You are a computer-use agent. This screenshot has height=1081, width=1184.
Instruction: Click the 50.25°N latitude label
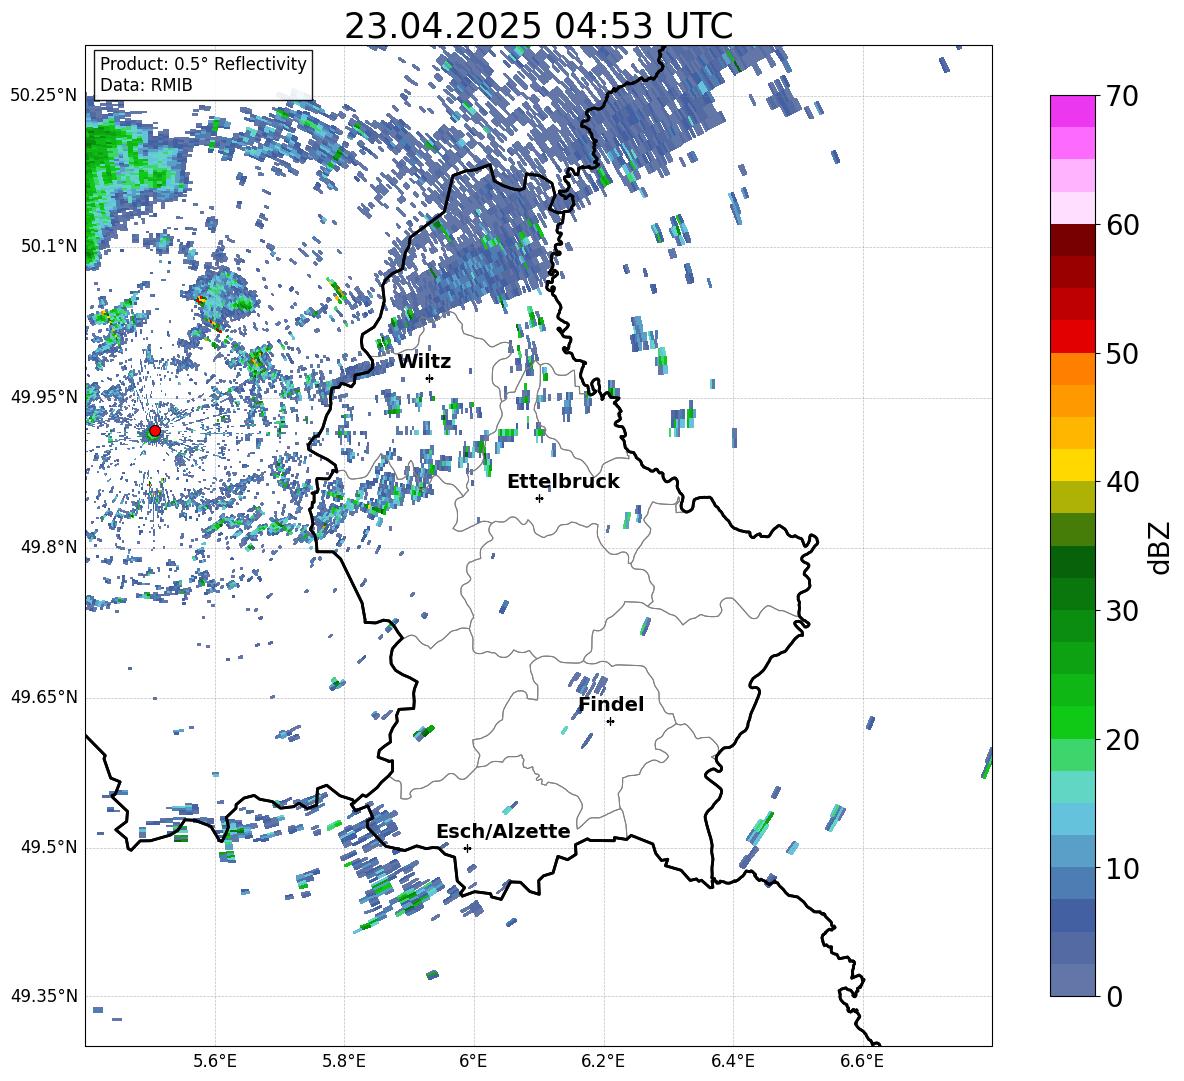[44, 96]
